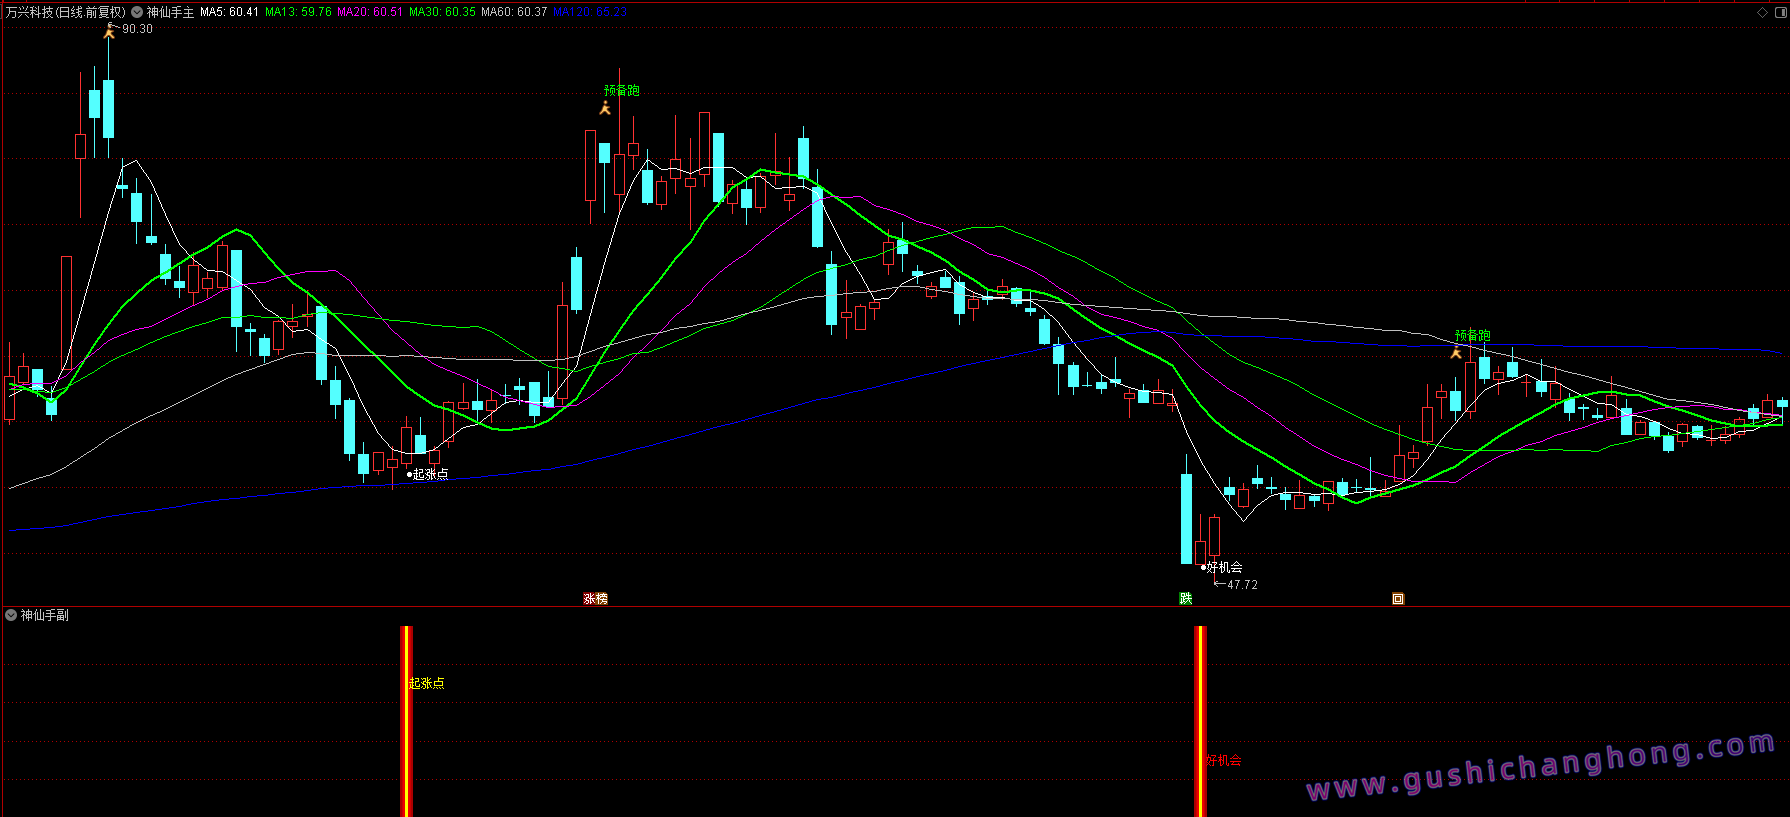Click the diamond icon at top right
Viewport: 1790px width, 817px height.
pos(1762,12)
